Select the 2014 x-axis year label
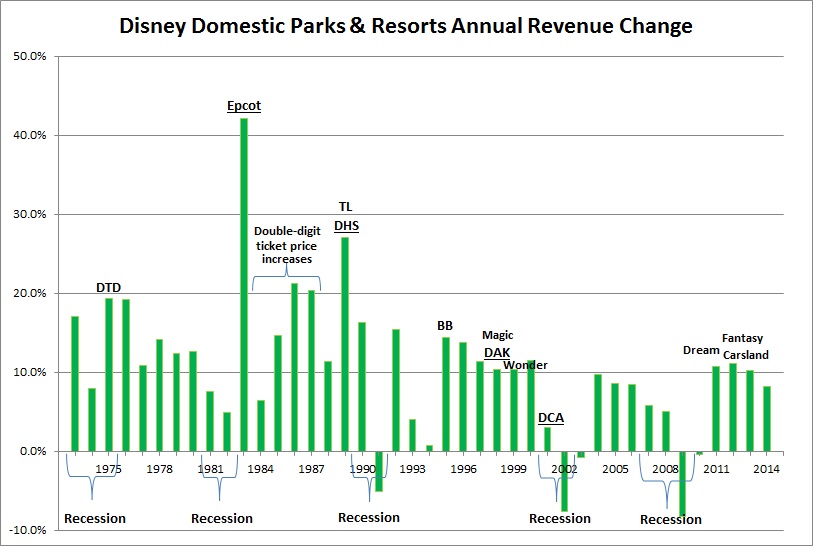The width and height of the screenshot is (813, 546). click(767, 469)
